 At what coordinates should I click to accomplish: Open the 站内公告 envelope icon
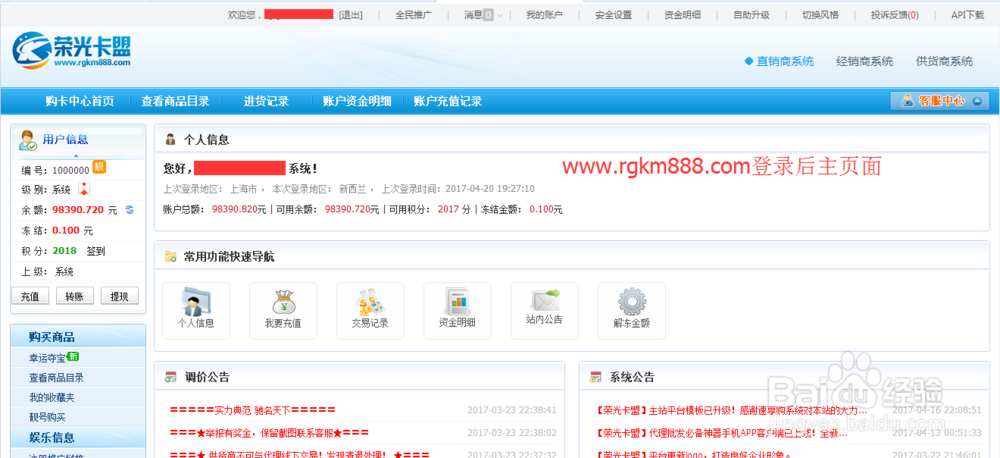pos(545,311)
